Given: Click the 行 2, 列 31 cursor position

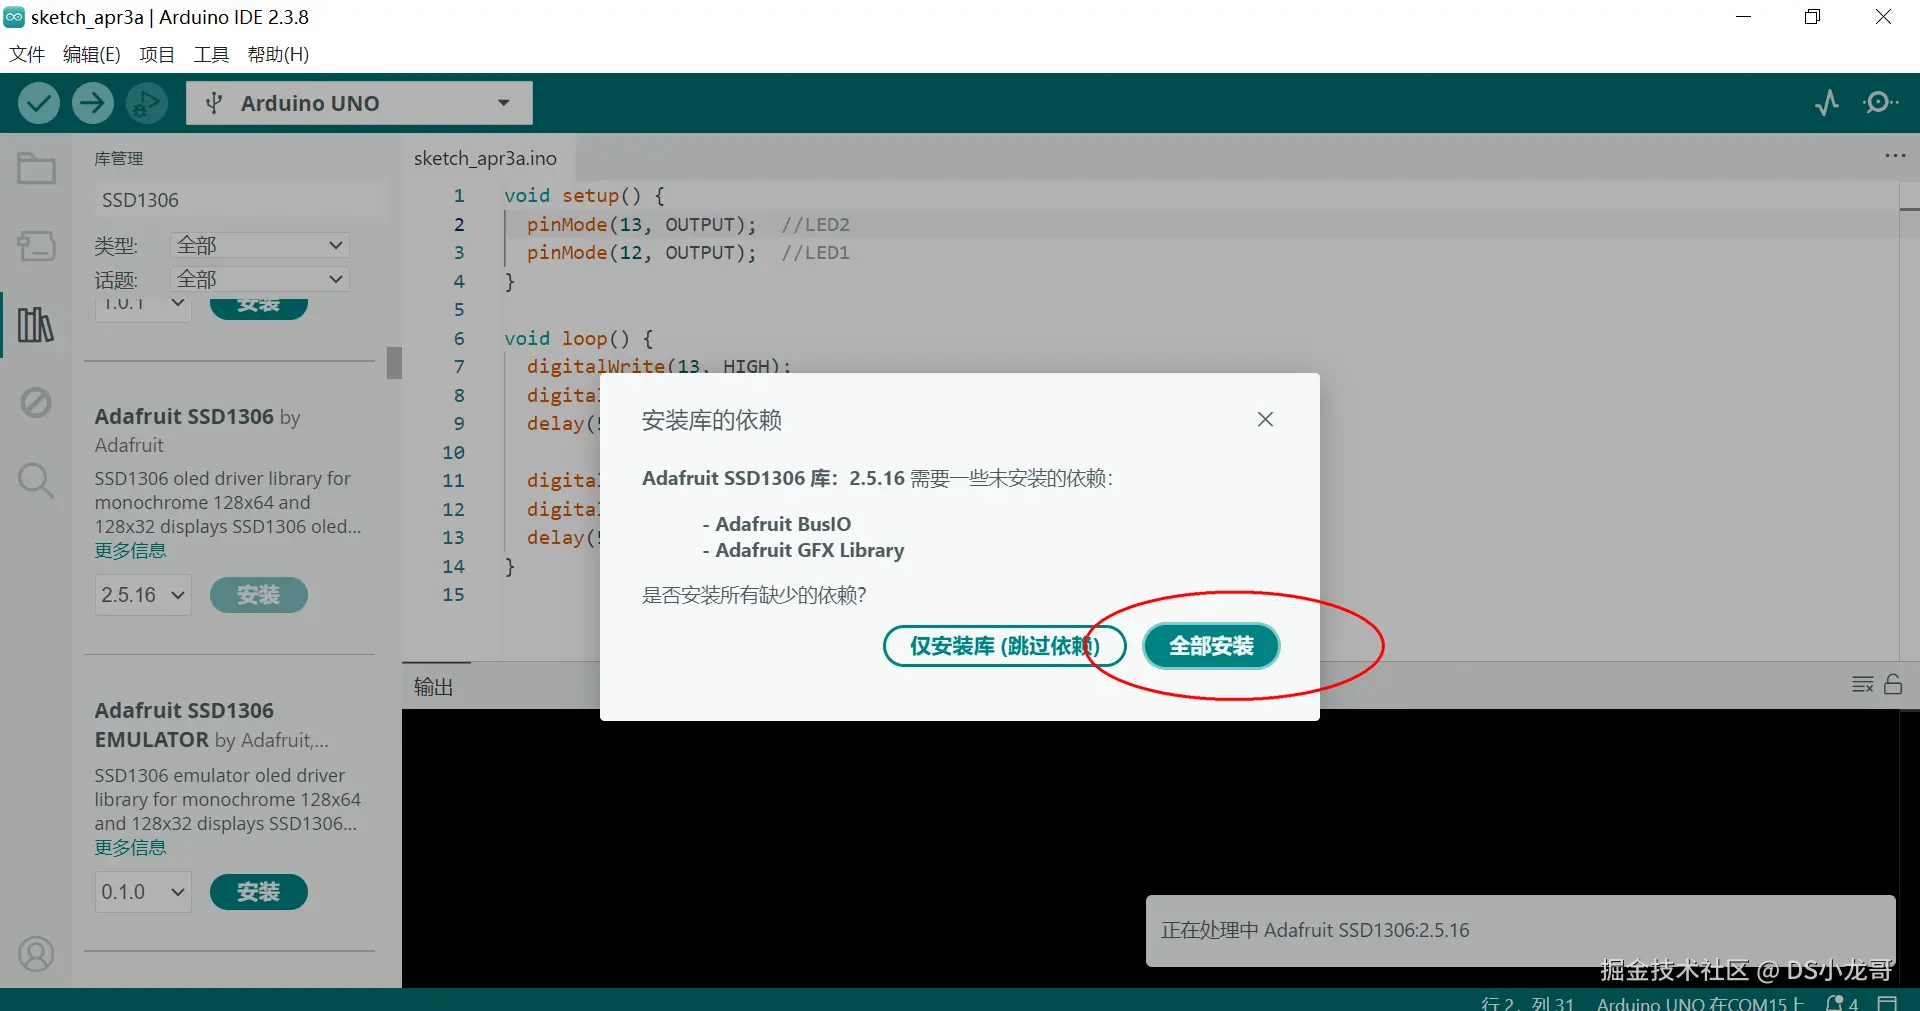Looking at the screenshot, I should tap(1527, 1003).
